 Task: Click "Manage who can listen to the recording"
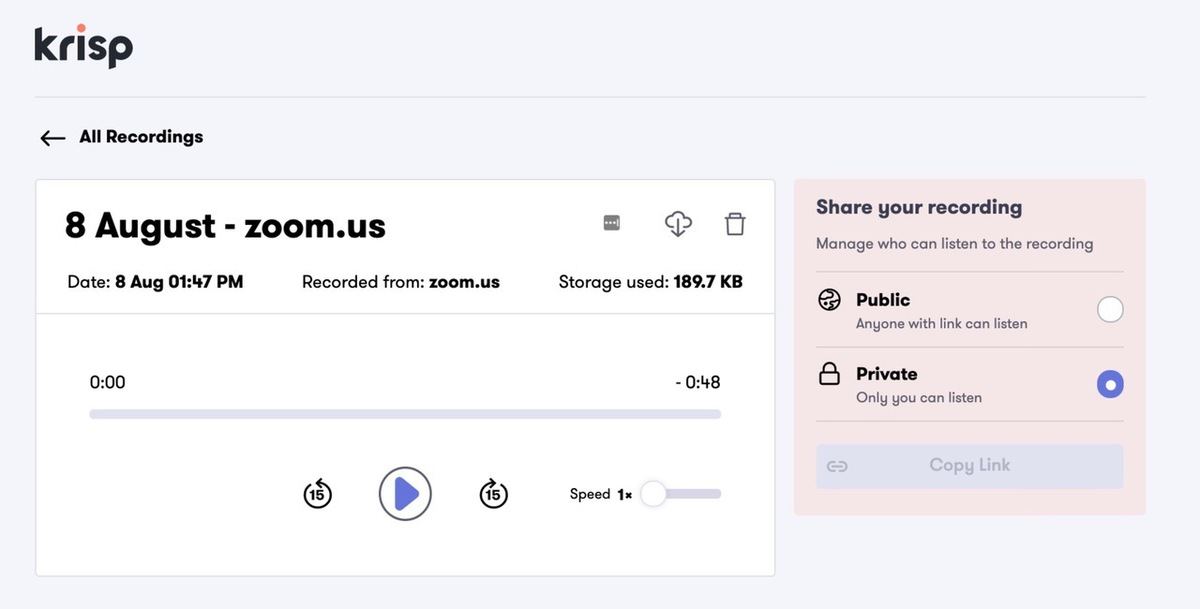[x=955, y=244]
